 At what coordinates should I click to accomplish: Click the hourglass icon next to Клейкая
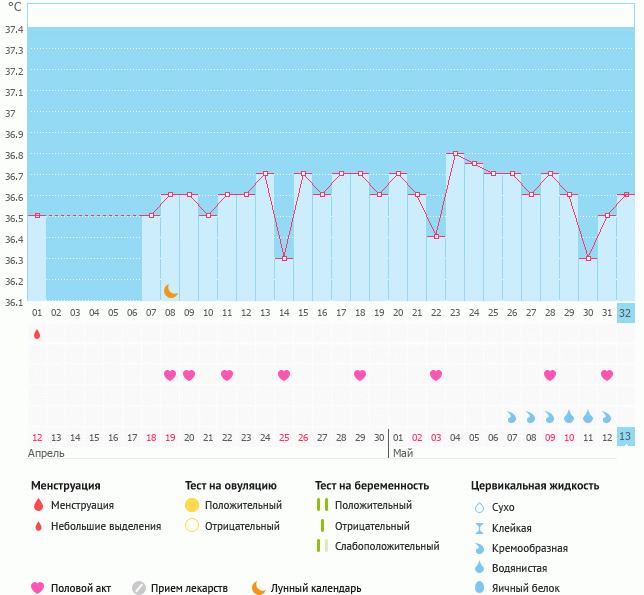479,528
